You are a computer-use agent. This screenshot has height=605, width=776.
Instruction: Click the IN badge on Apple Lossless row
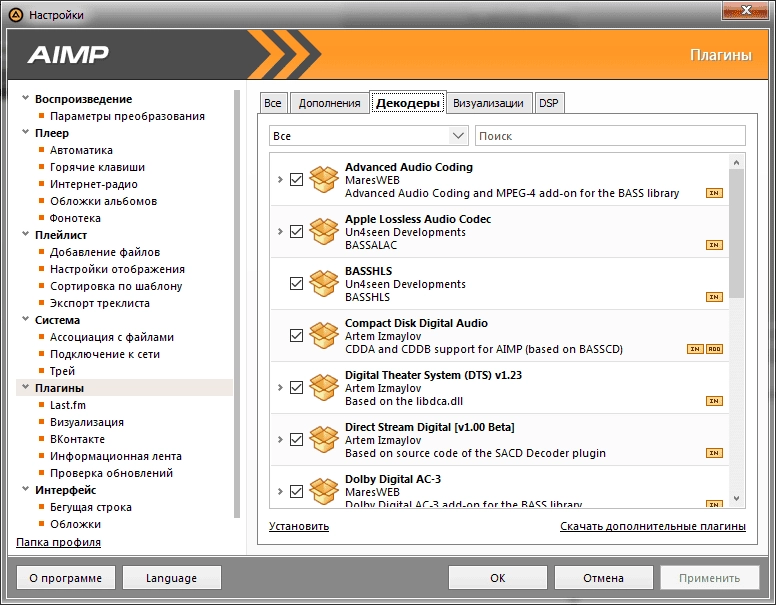[x=714, y=245]
